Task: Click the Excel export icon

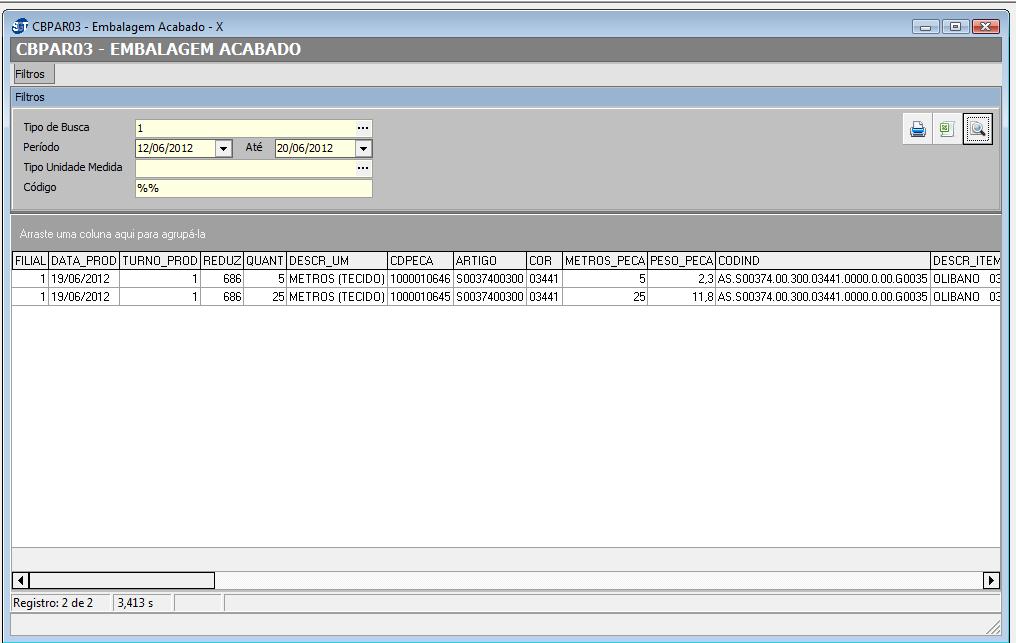Action: (946, 129)
